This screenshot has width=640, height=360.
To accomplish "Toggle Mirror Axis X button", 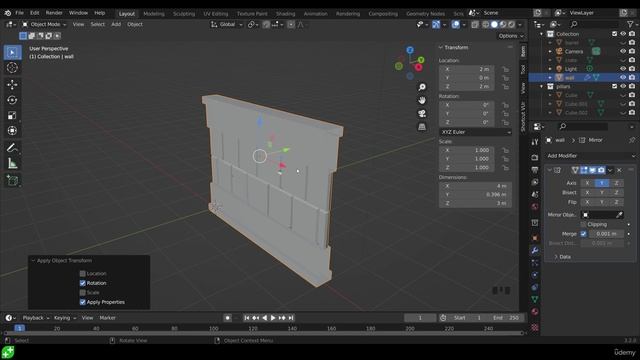I will [587, 183].
